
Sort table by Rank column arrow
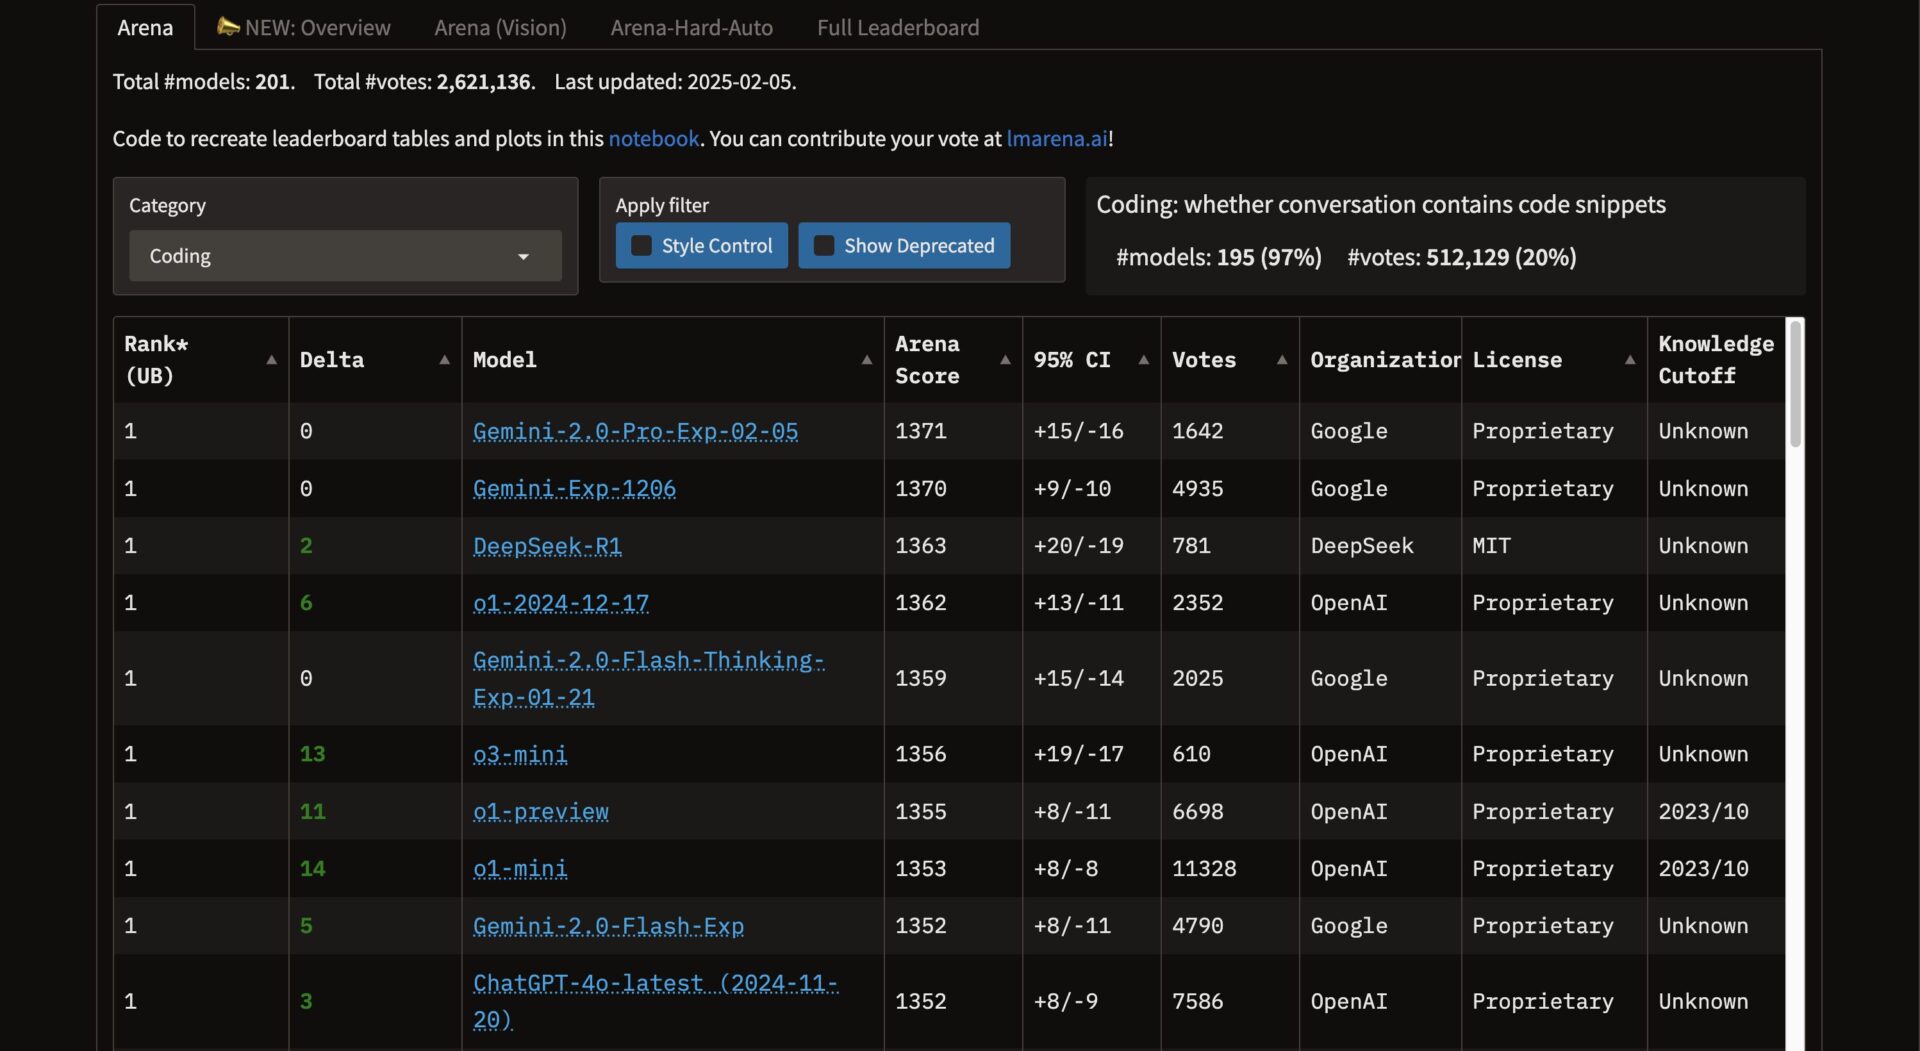(x=271, y=360)
